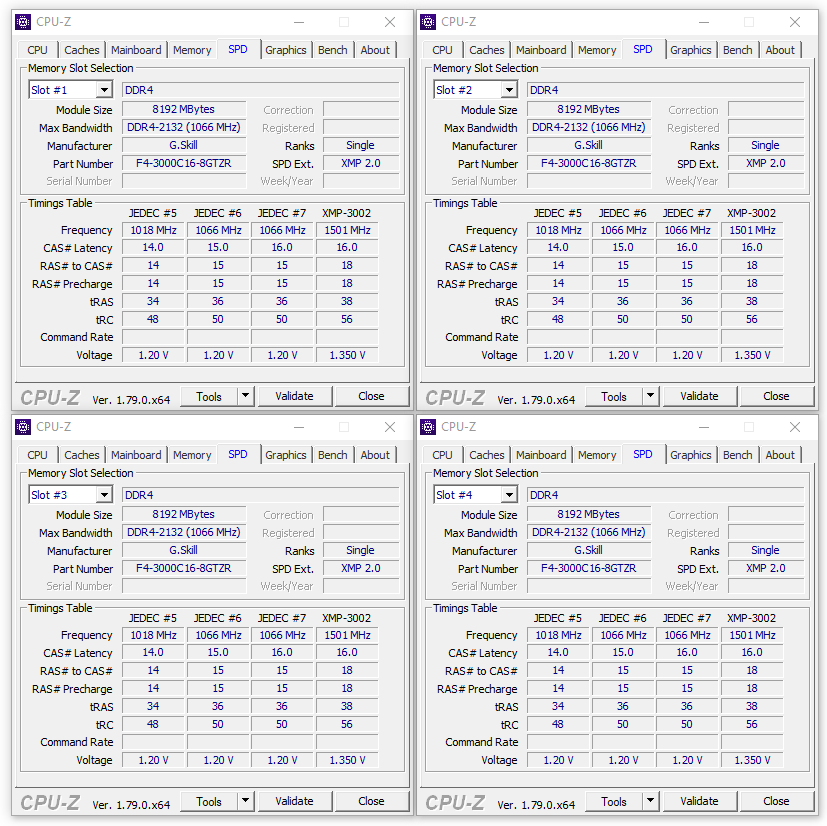Click Tools button in Slot #2 window
Image resolution: width=827 pixels, height=826 pixels.
click(614, 396)
